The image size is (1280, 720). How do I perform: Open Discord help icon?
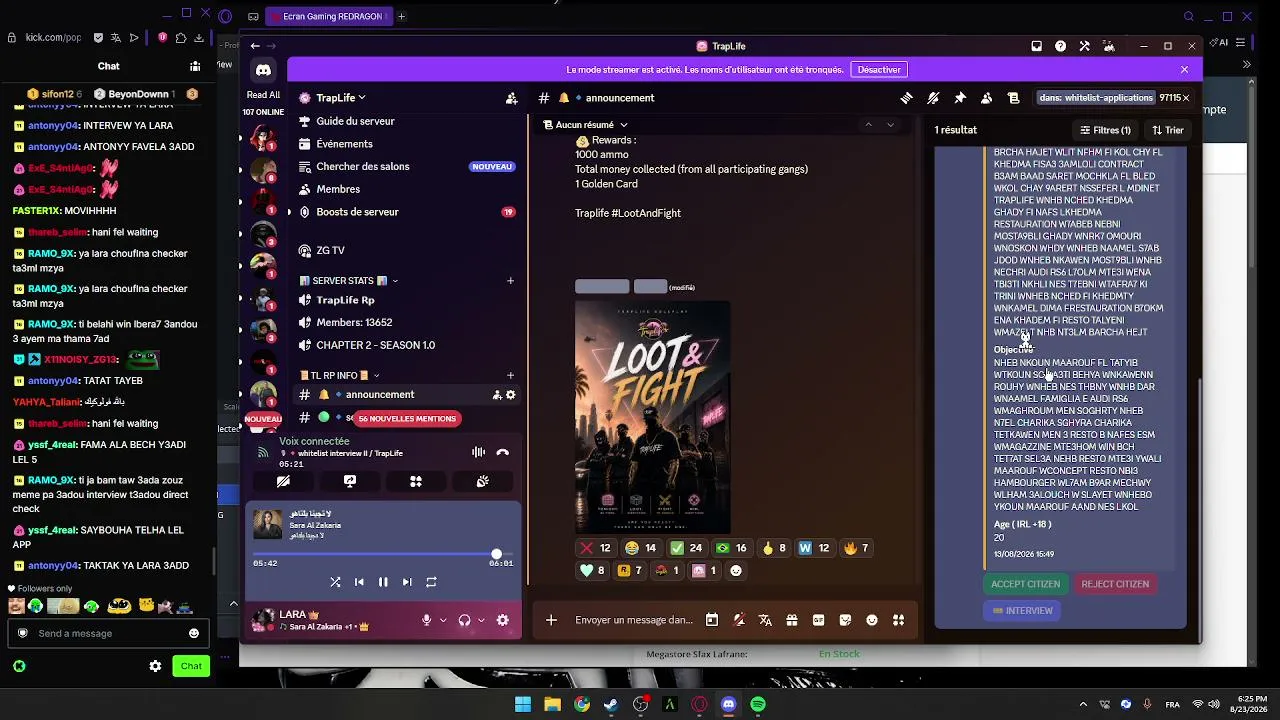click(1060, 46)
